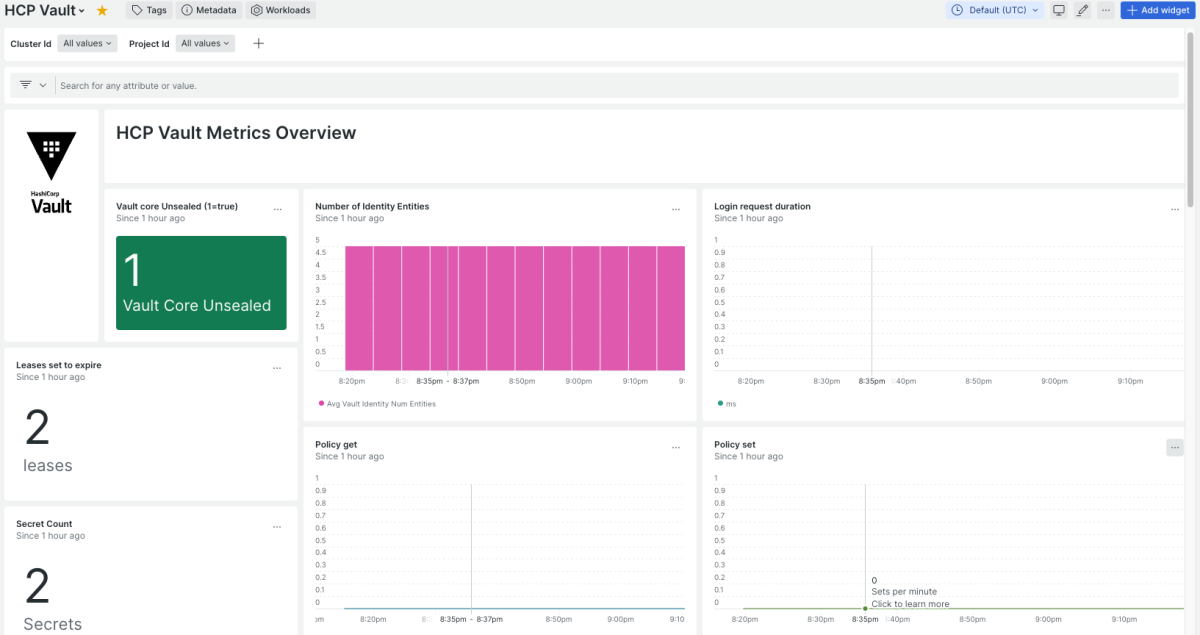1200x635 pixels.
Task: Click the Policy get widget title
Action: (336, 445)
